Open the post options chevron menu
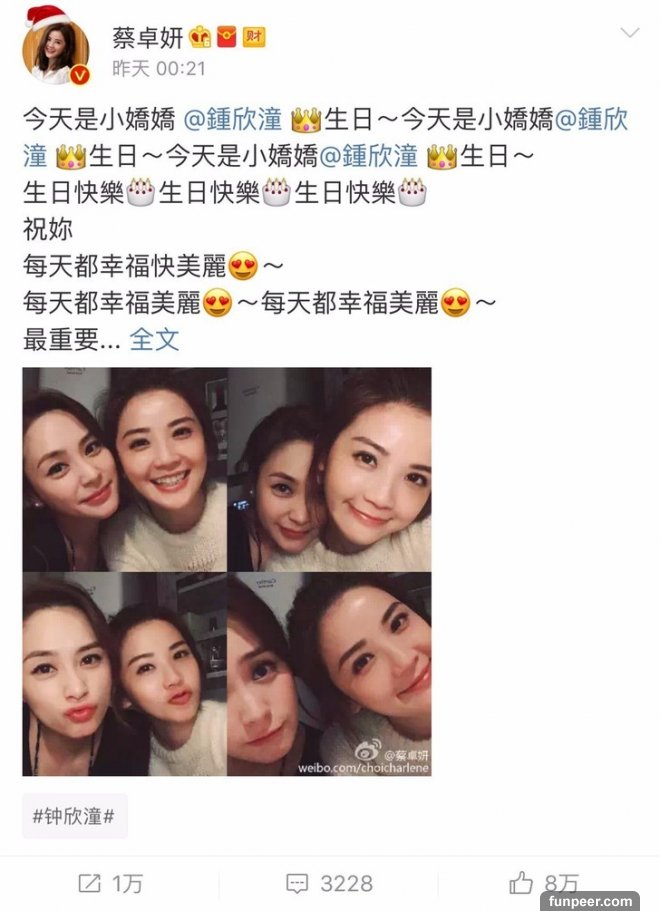Viewport: 660px width, 911px height. coord(630,33)
